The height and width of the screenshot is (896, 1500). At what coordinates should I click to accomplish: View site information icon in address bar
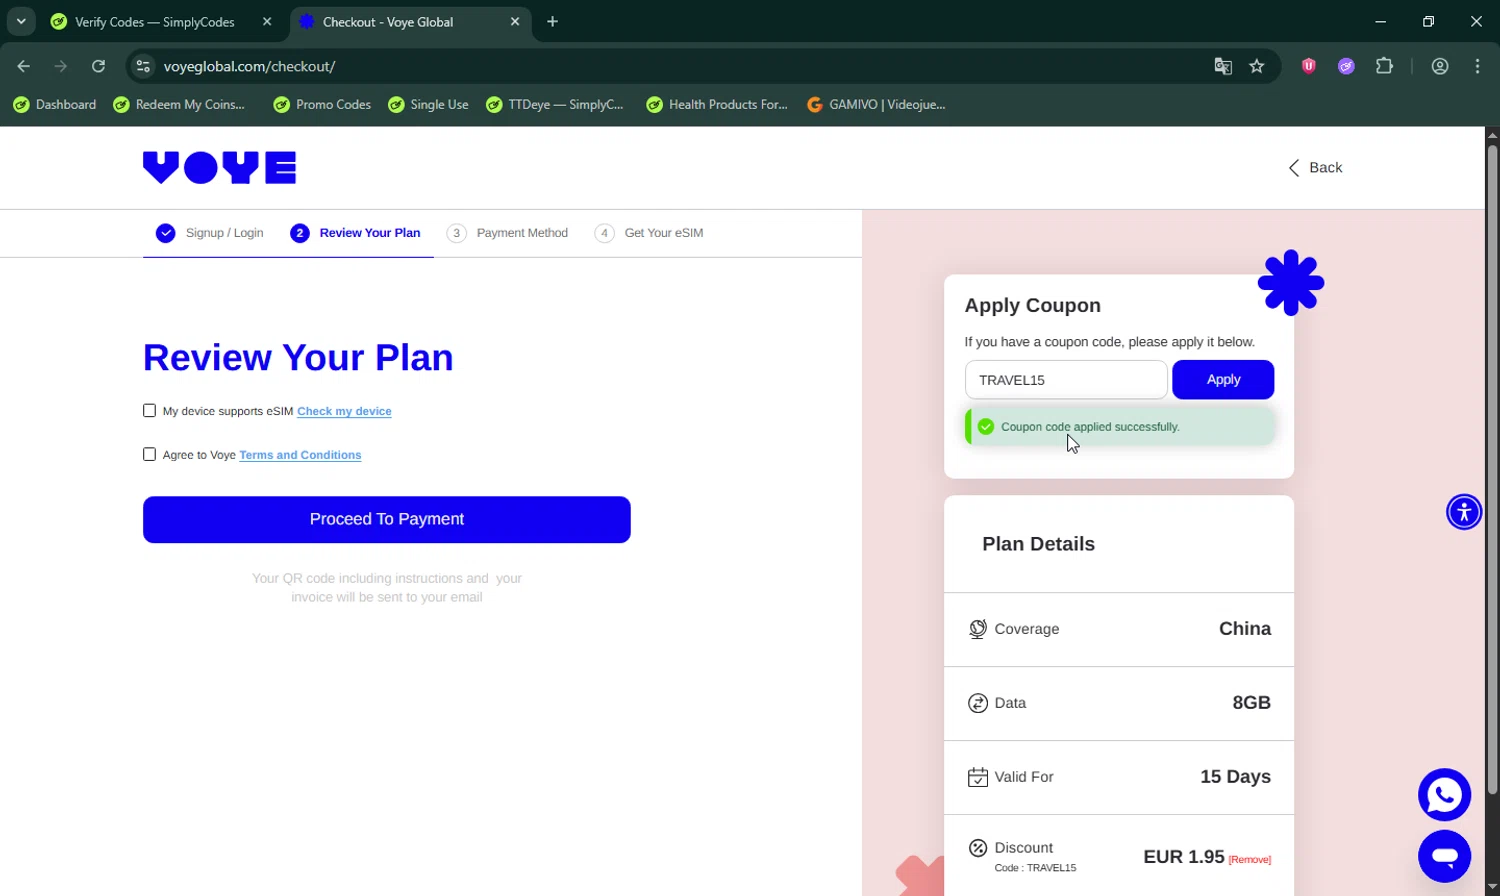click(x=144, y=66)
